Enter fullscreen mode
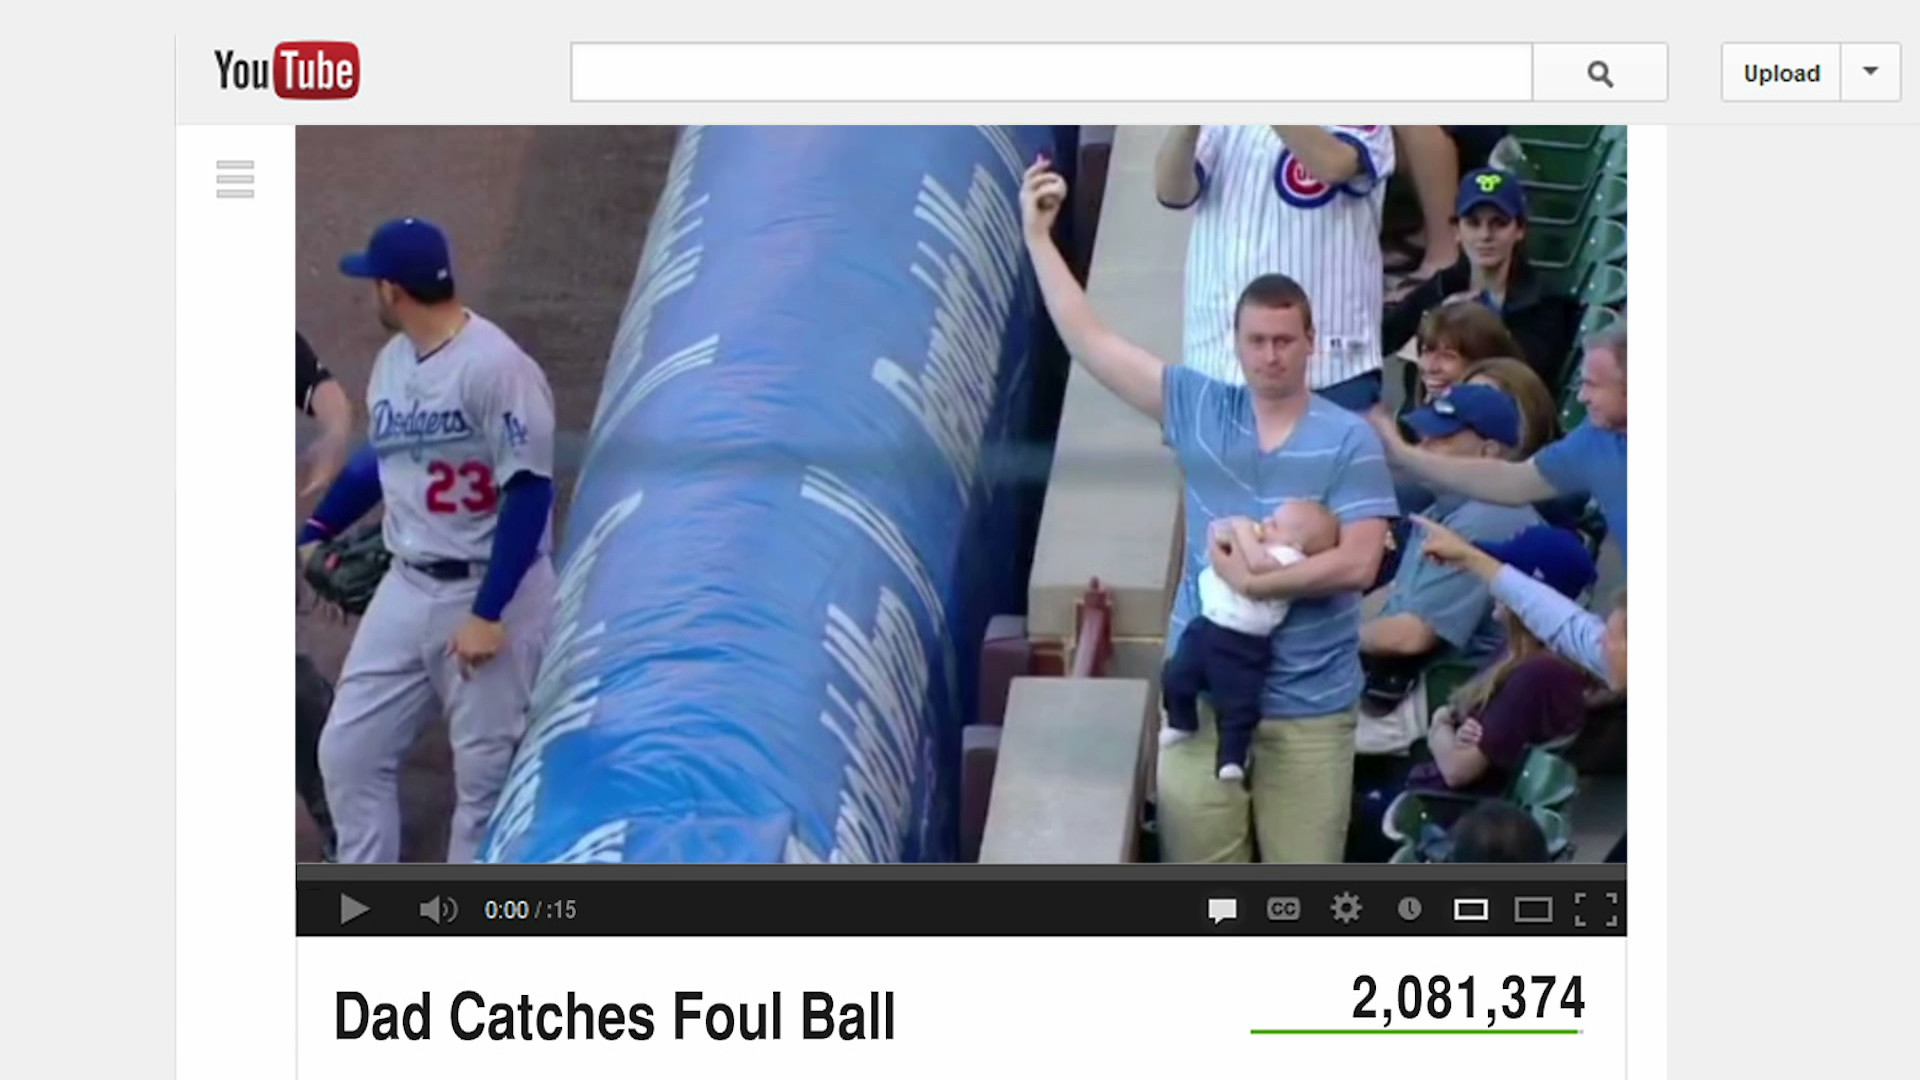 [1595, 909]
